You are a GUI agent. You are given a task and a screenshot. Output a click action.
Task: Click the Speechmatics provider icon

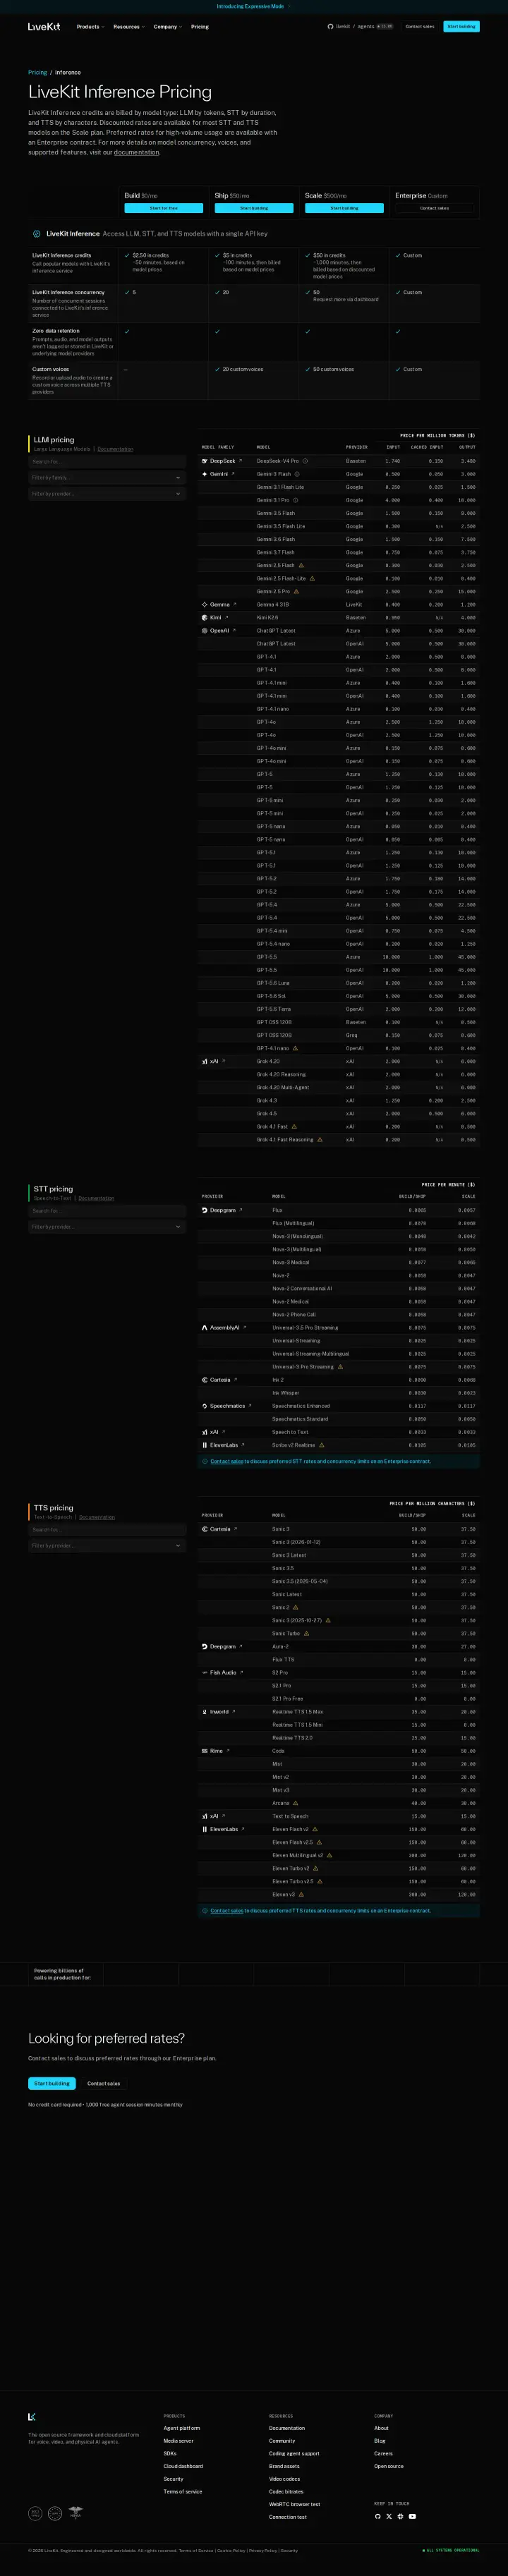[204, 1406]
